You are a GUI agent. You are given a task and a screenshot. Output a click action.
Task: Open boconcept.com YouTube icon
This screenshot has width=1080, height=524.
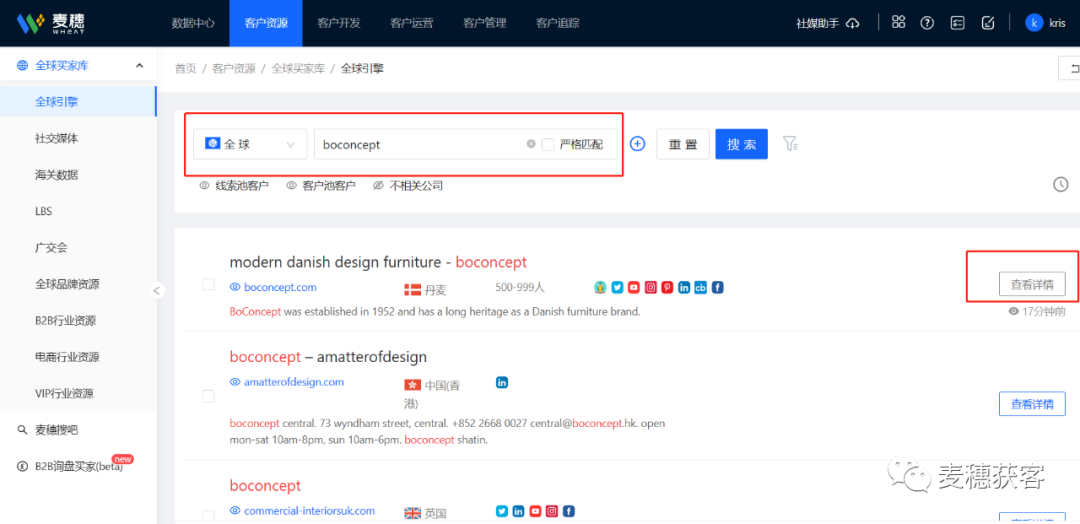click(634, 287)
